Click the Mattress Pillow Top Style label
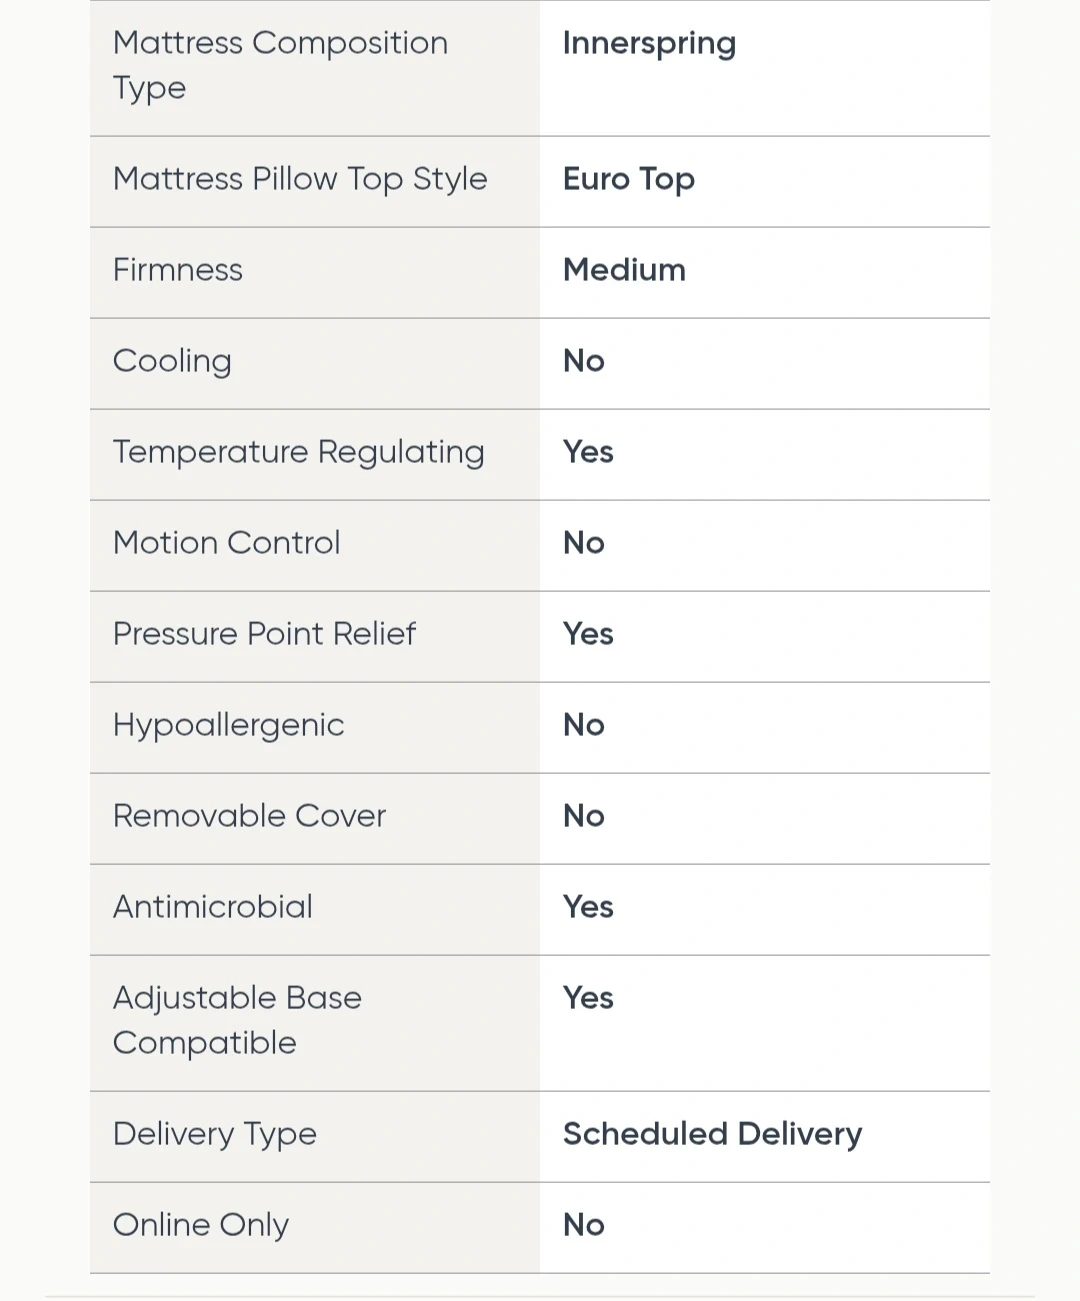This screenshot has height=1301, width=1080. pyautogui.click(x=300, y=179)
